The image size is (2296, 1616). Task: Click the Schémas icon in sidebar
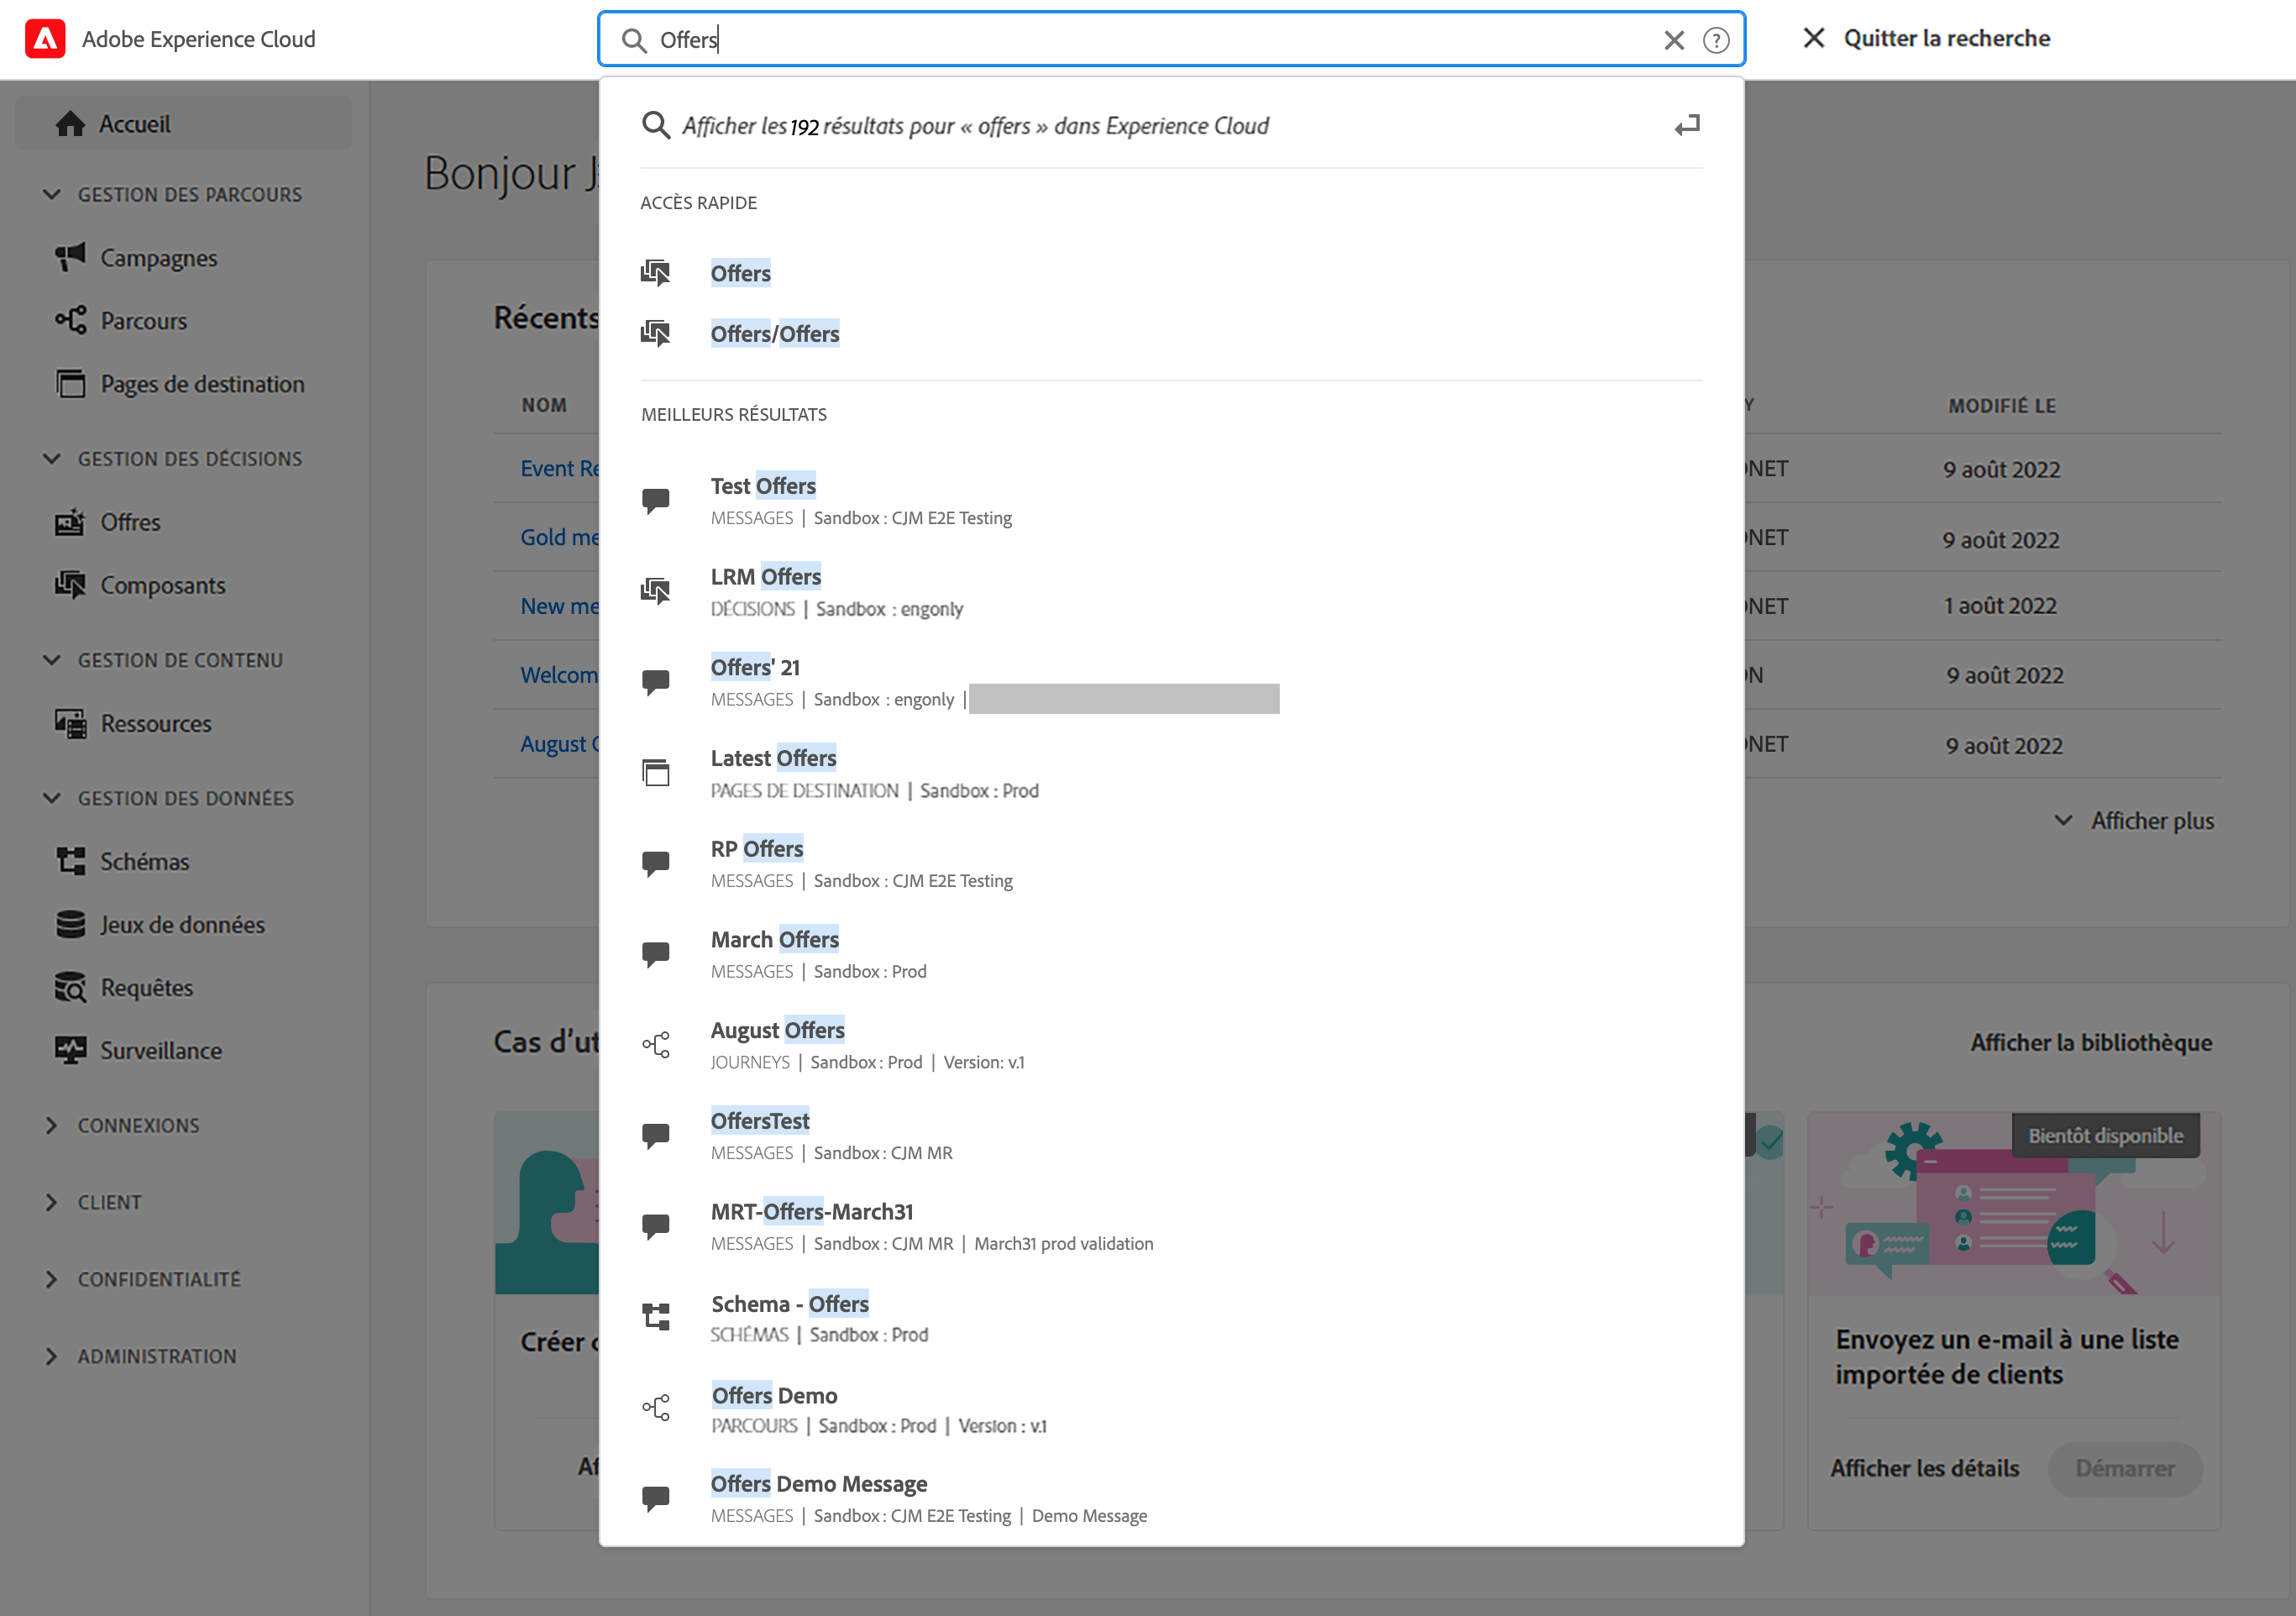pyautogui.click(x=70, y=861)
